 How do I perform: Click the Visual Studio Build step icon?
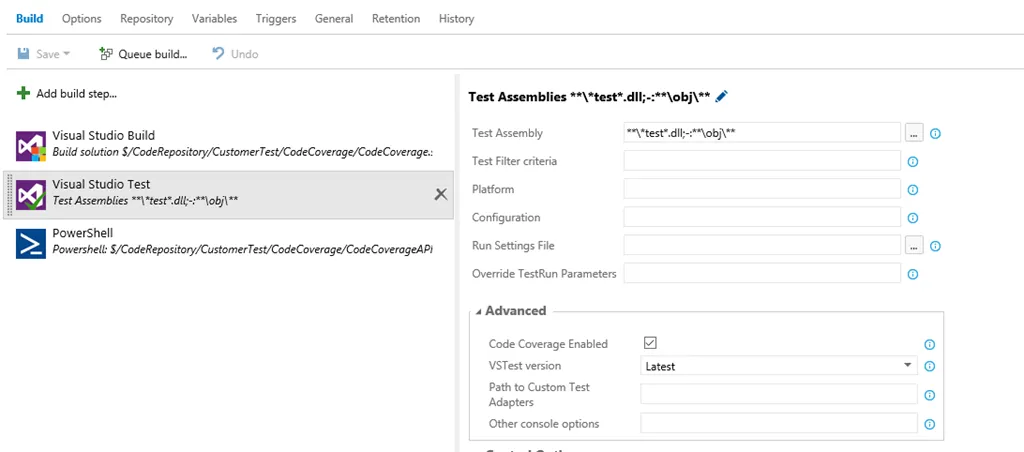31,146
